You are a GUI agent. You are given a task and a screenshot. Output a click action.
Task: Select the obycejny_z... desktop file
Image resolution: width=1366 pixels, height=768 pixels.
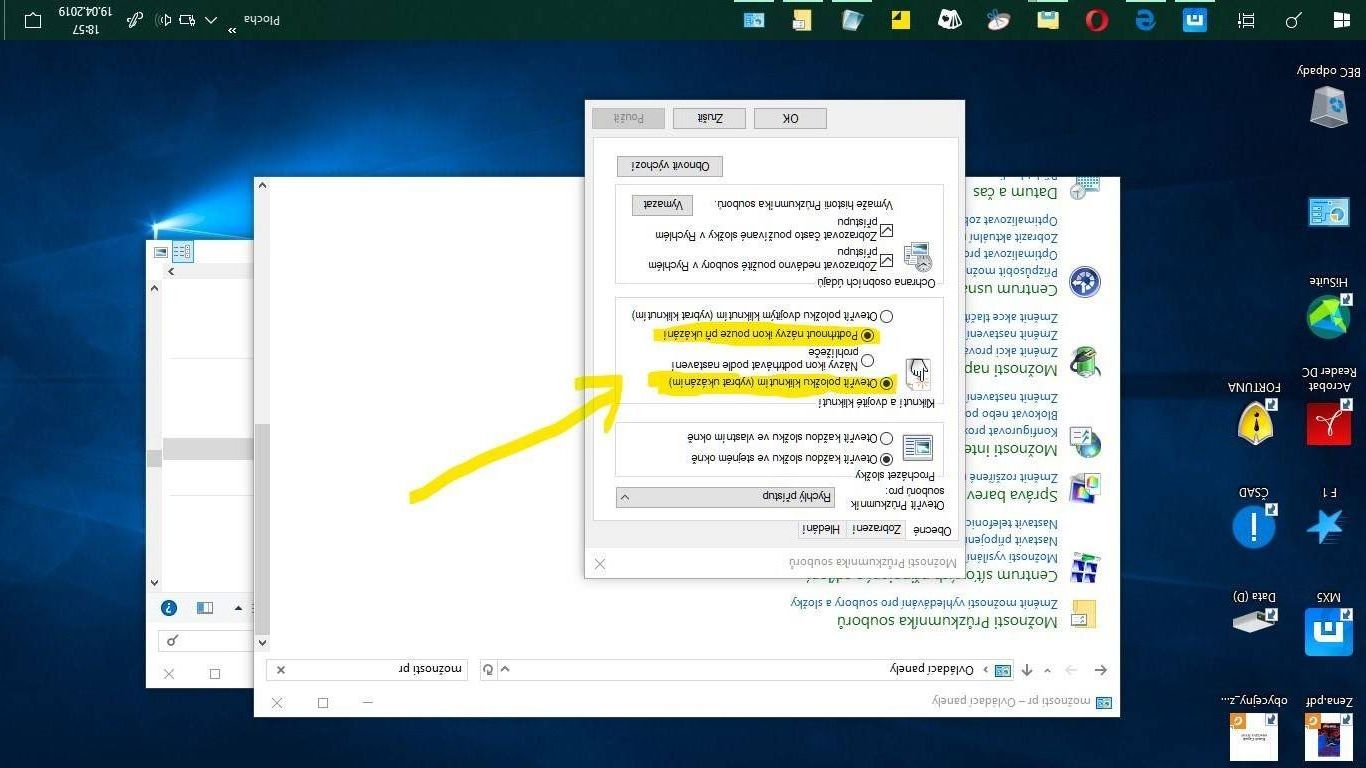point(1254,729)
